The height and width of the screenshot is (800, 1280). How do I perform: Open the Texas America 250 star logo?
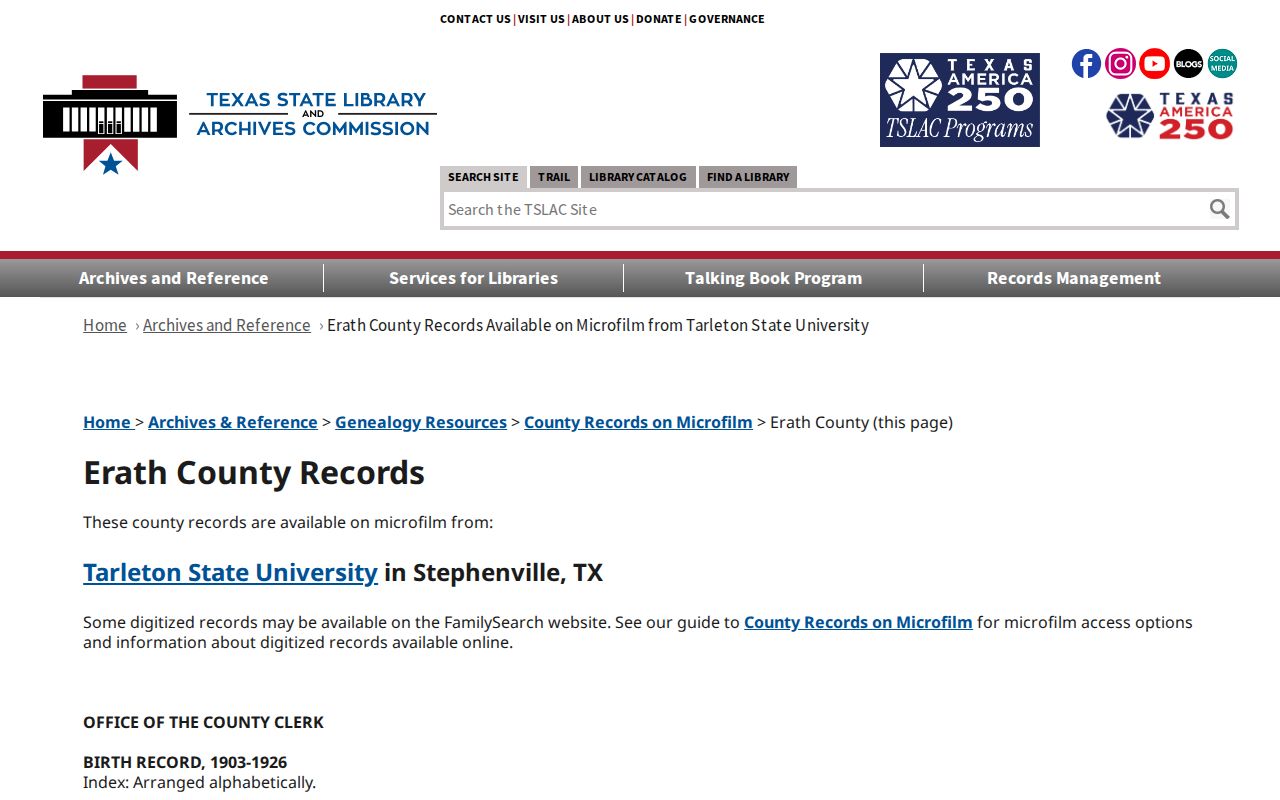[x=1170, y=116]
